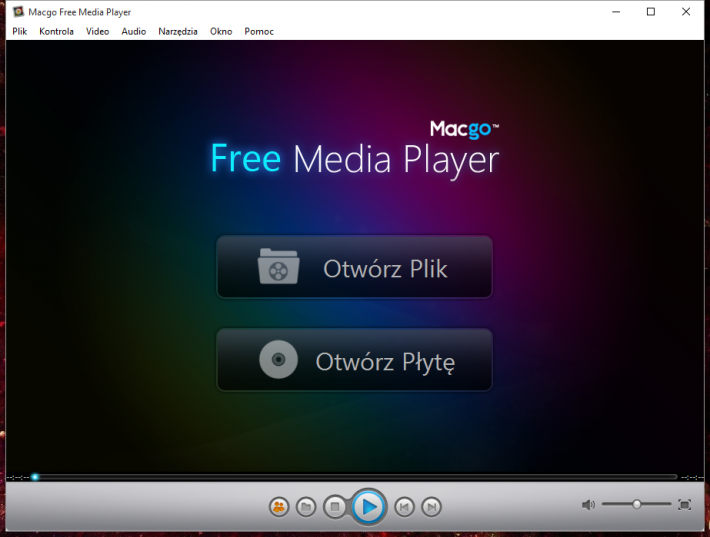Open the Audio menu
This screenshot has width=710, height=537.
point(134,31)
